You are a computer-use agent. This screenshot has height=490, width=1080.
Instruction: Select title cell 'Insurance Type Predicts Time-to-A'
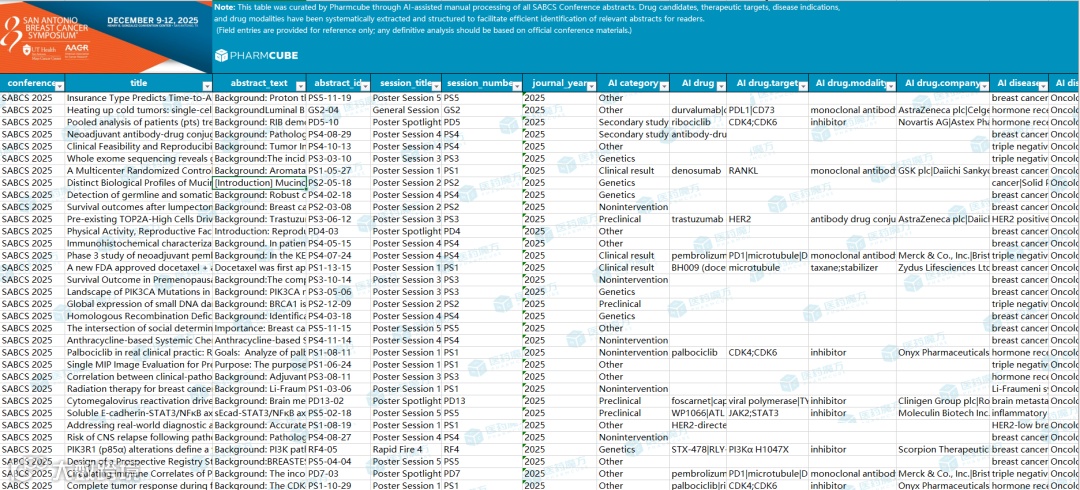139,98
